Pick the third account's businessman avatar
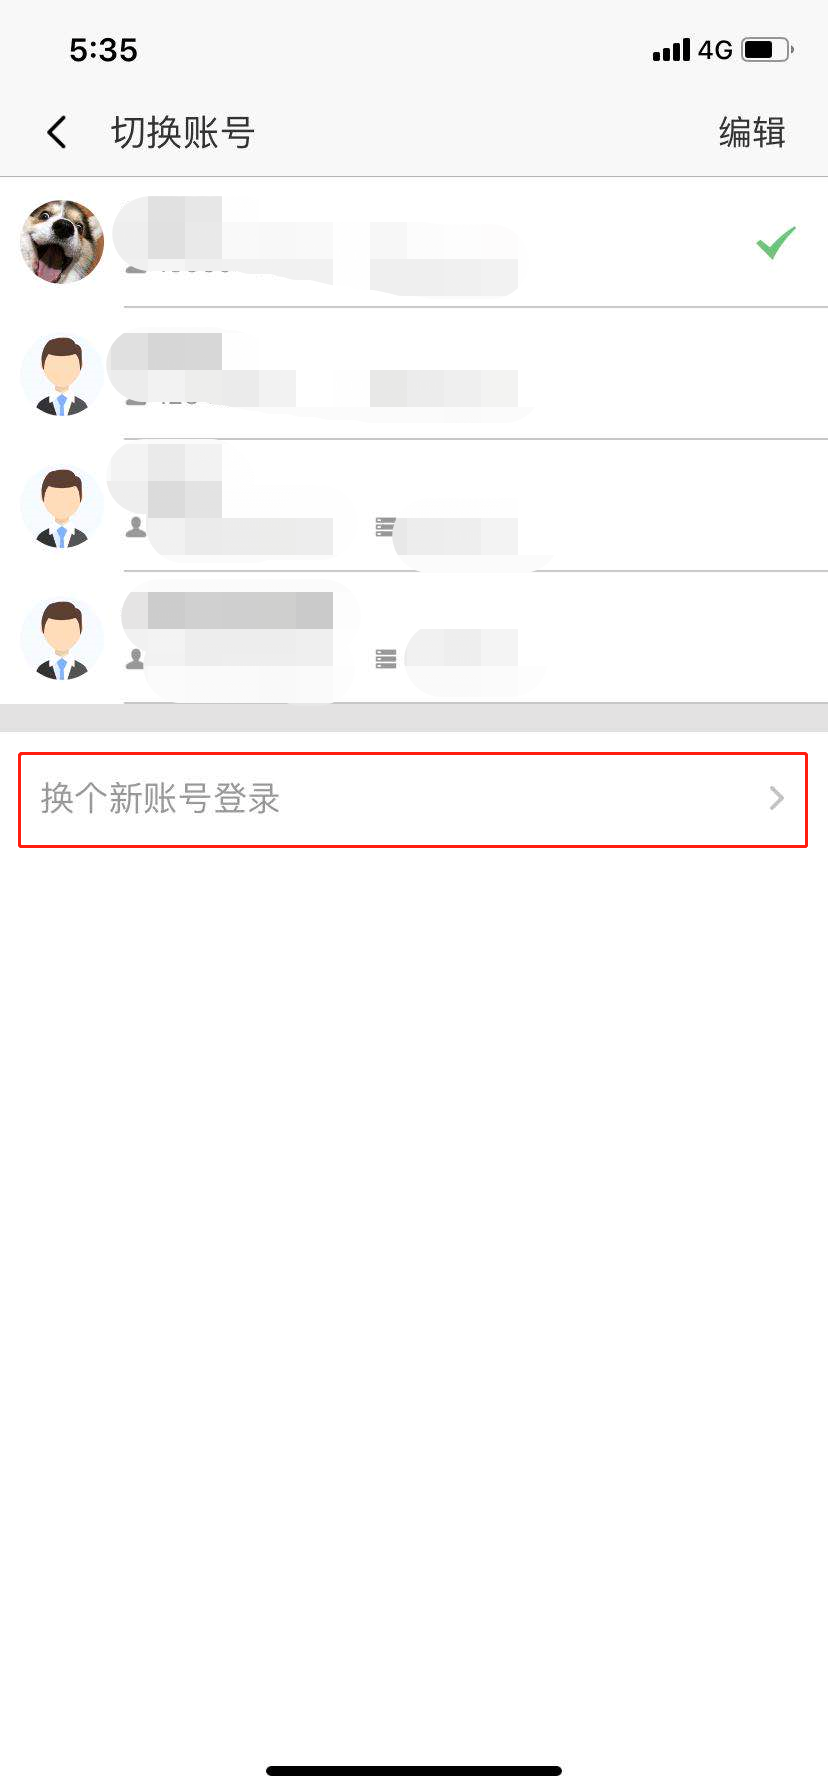 pyautogui.click(x=62, y=506)
